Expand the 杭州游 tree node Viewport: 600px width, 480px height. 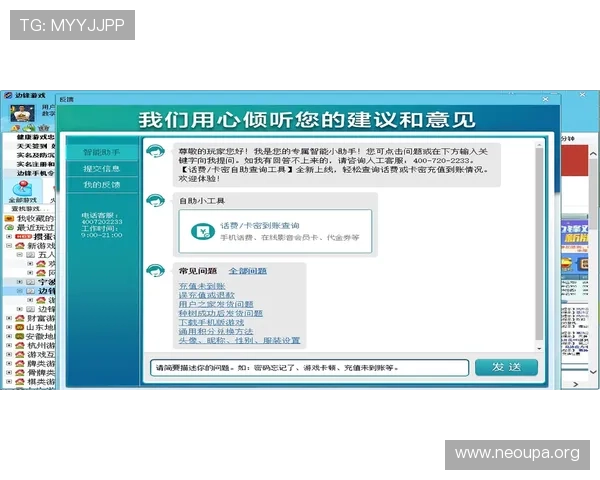pos(9,345)
